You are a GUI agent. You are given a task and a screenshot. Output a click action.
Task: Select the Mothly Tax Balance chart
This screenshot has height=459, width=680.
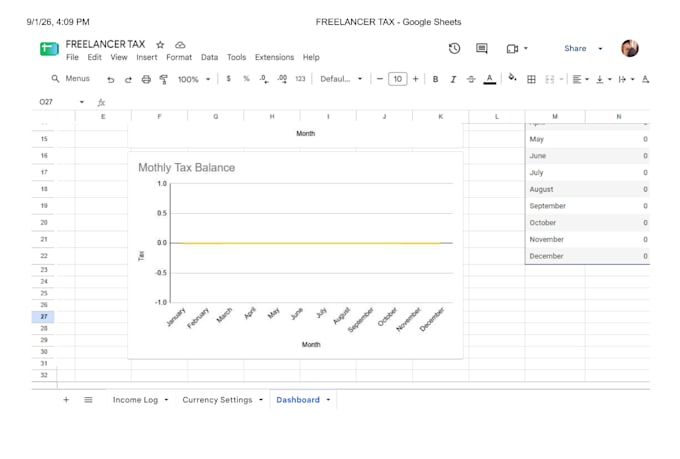pyautogui.click(x=295, y=255)
